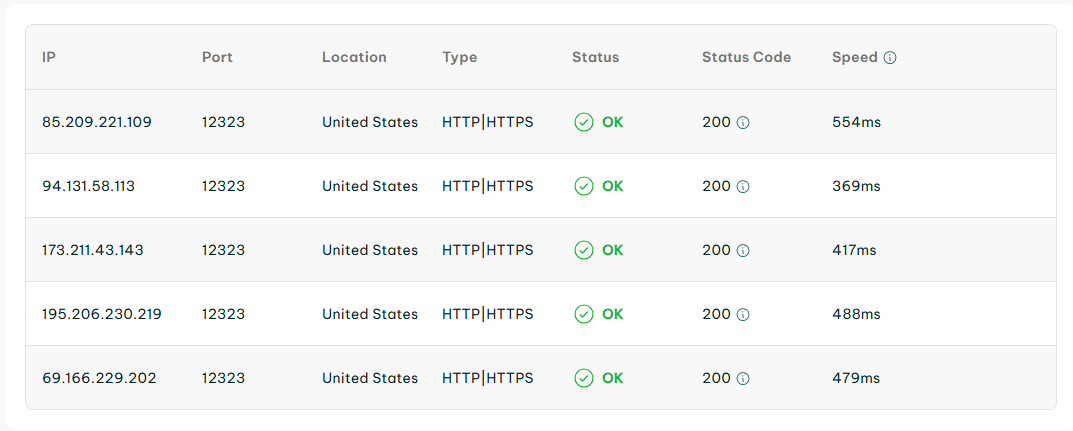Click the info icon beside Speed header
This screenshot has height=431, width=1073.
point(890,58)
